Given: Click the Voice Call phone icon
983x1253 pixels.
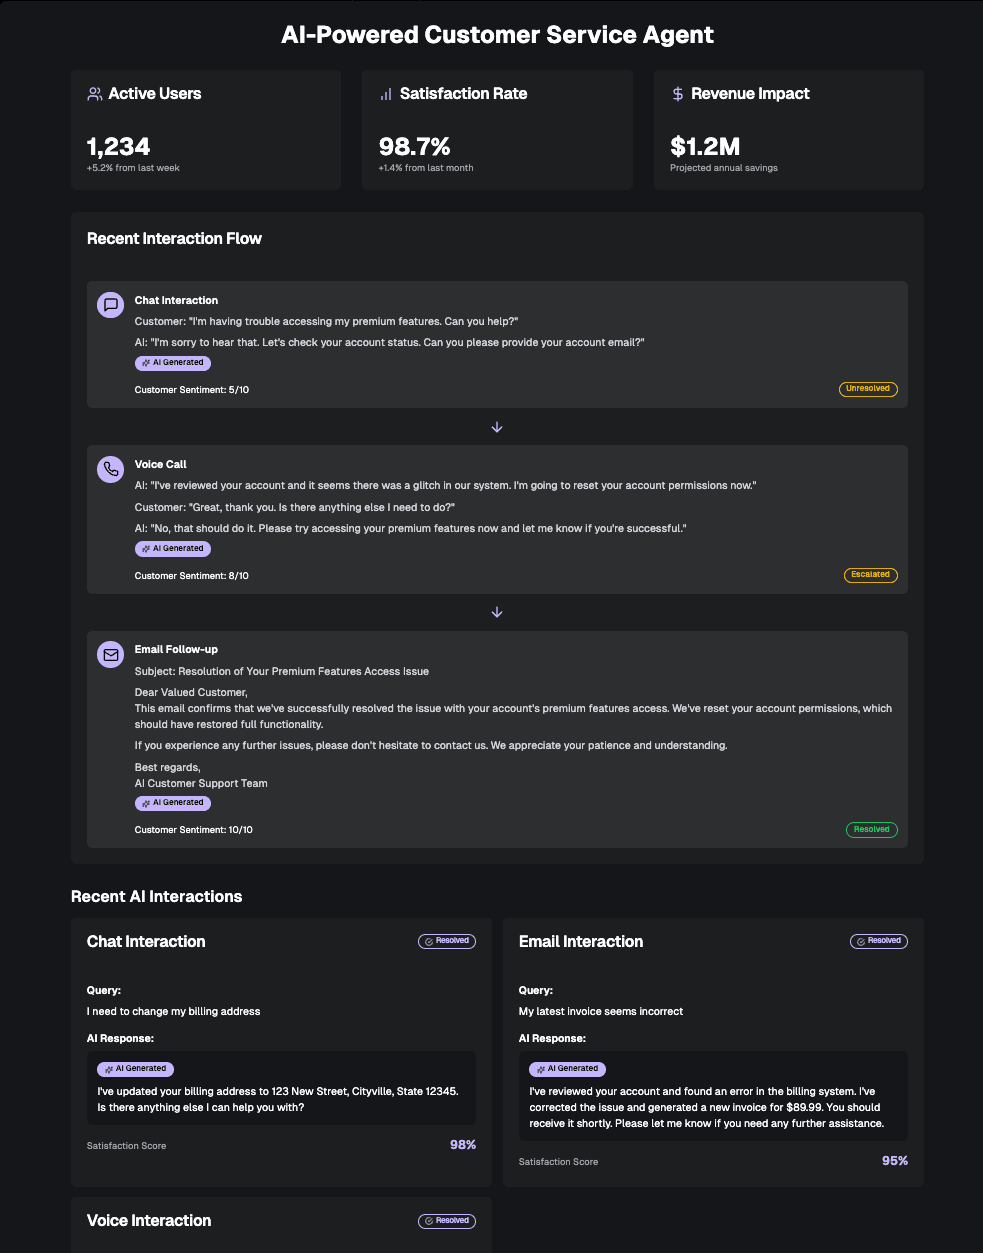Looking at the screenshot, I should [111, 469].
